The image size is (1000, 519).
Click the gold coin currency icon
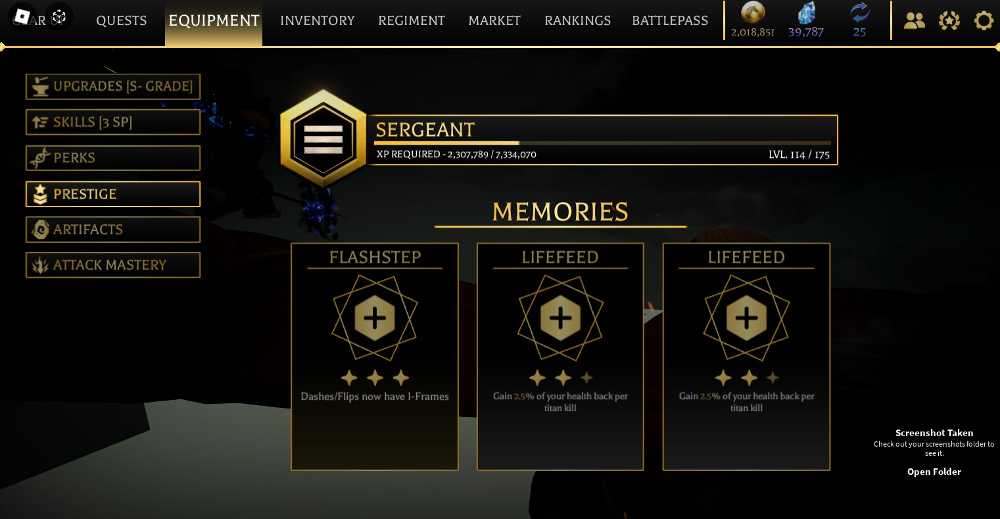753,12
